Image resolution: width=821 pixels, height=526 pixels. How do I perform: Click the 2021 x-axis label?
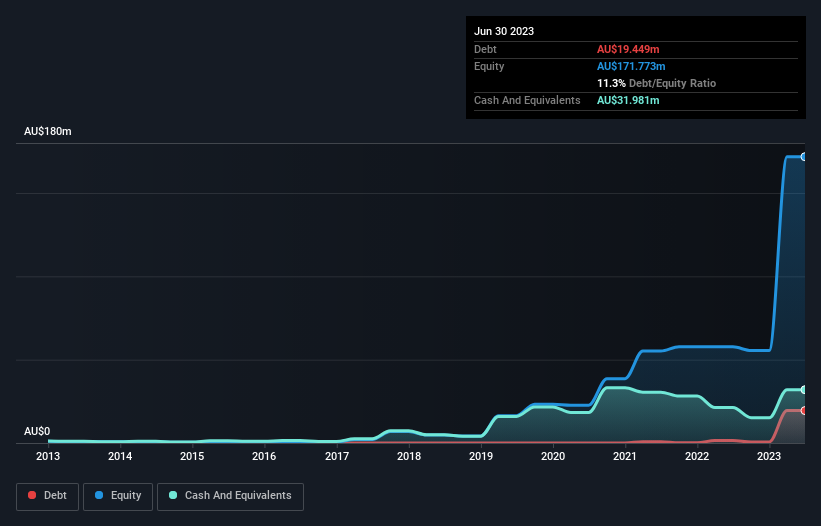click(625, 456)
